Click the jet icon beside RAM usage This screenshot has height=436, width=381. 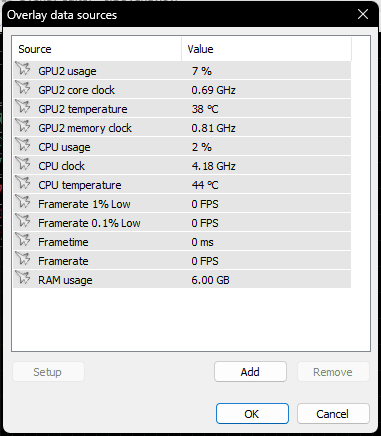(23, 278)
